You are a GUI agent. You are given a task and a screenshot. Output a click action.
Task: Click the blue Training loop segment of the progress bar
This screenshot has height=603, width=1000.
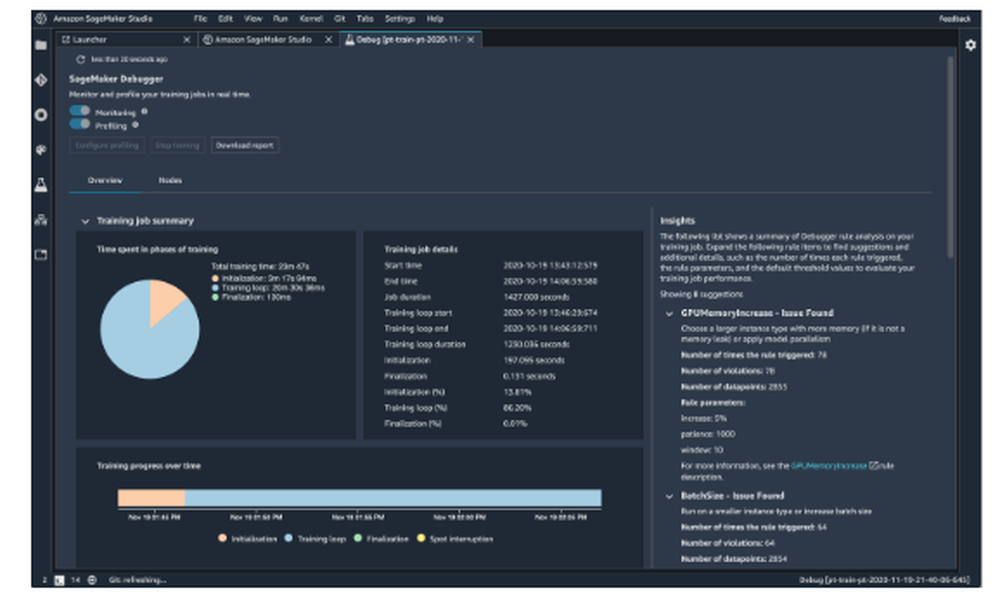click(393, 498)
